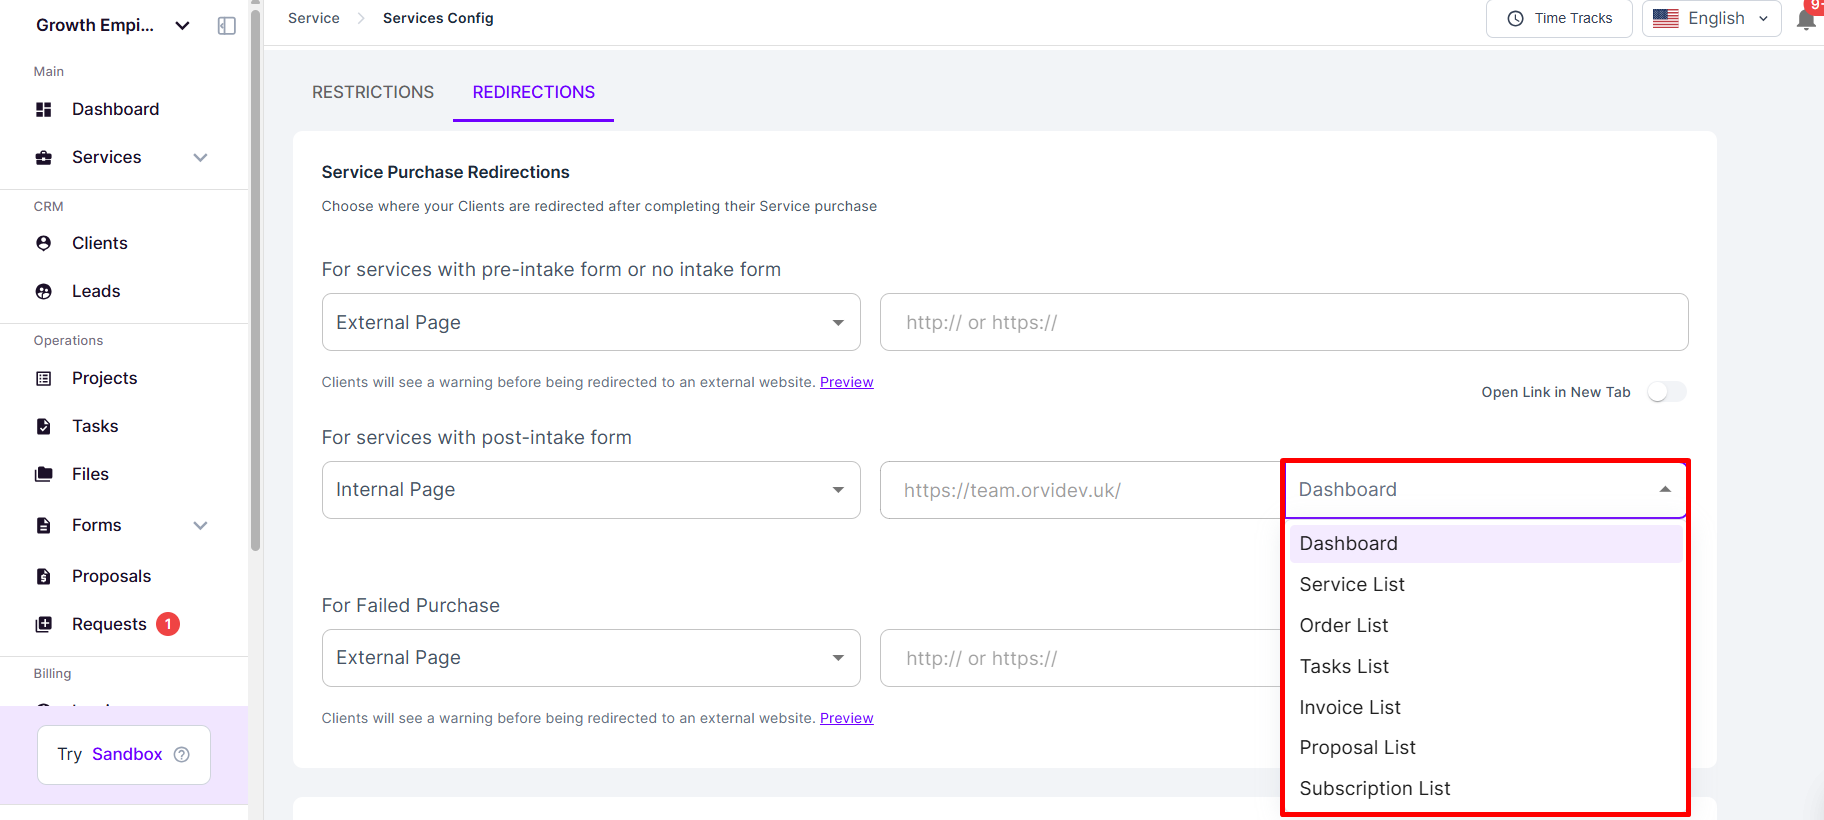Click the Clients person icon
Screen dimensions: 1824x820
tap(43, 243)
